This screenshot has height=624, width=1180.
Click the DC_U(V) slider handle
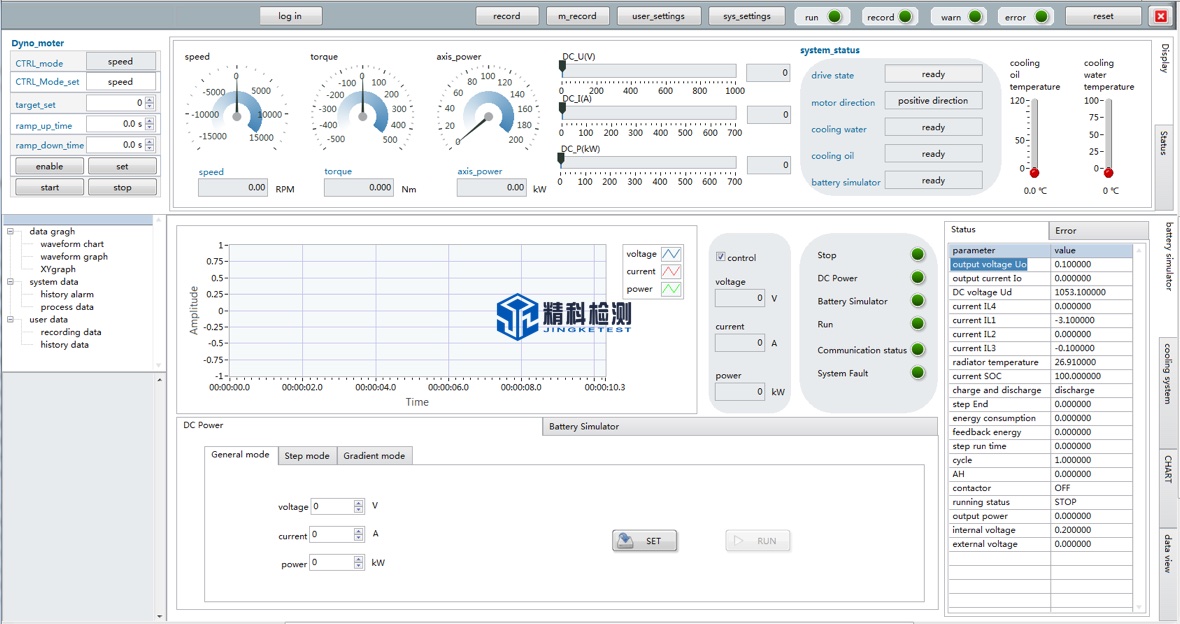pos(562,67)
